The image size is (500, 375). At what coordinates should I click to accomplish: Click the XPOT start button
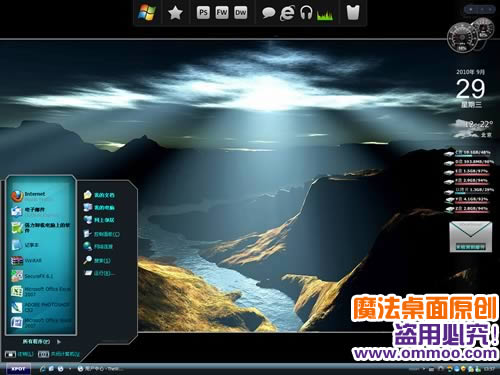coord(18,369)
